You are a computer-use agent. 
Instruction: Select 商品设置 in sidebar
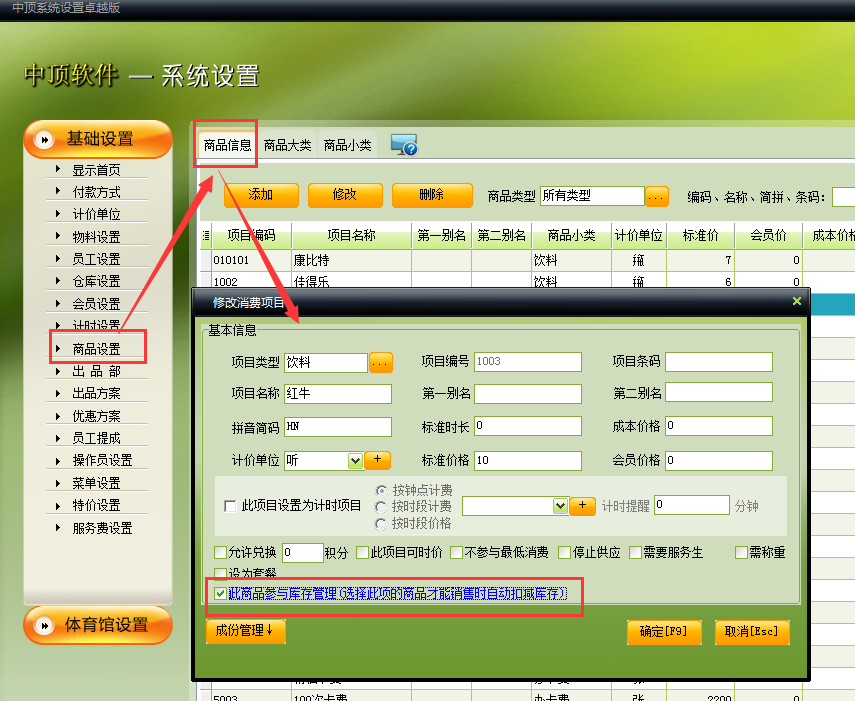tap(97, 349)
